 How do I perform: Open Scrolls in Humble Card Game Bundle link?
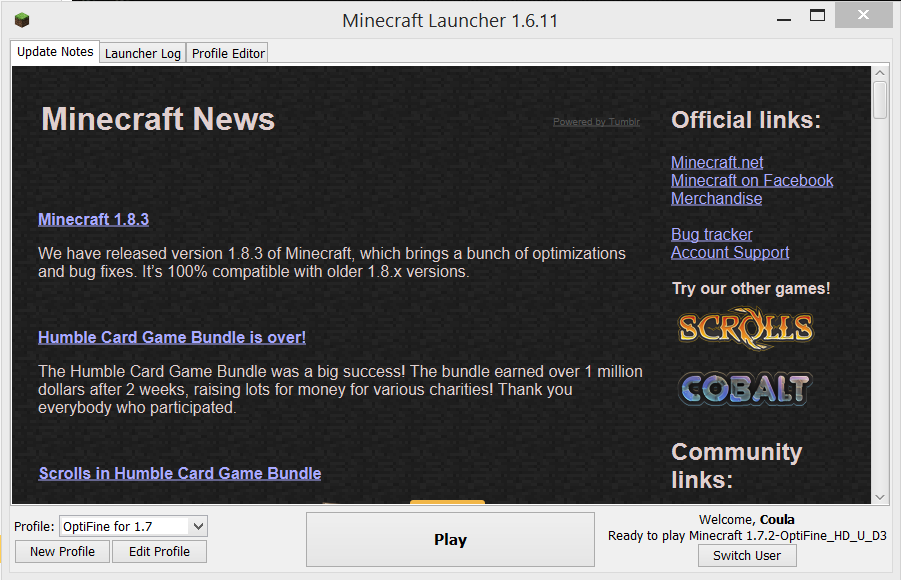pos(180,474)
